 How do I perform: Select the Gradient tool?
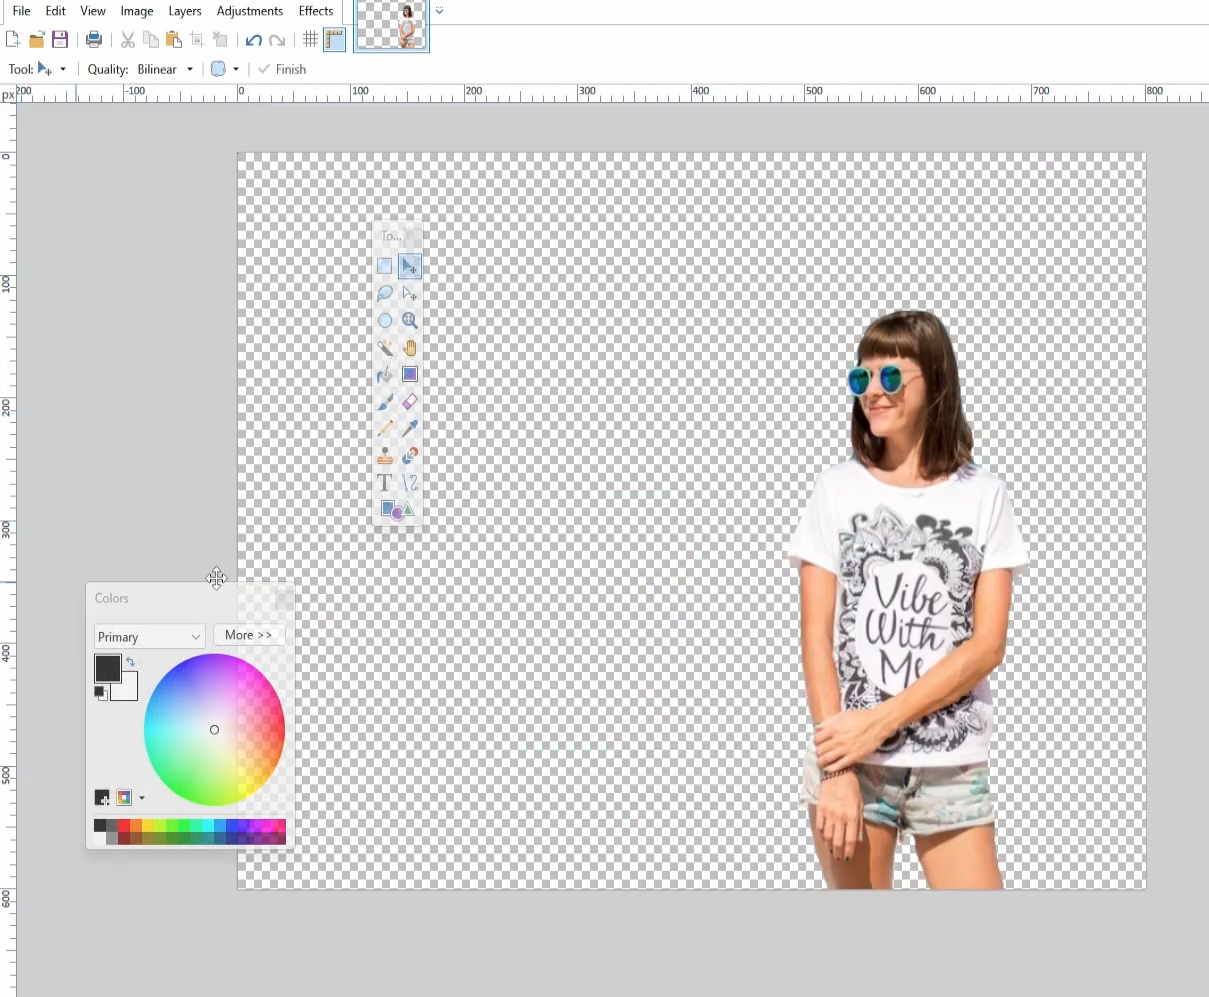click(x=410, y=374)
